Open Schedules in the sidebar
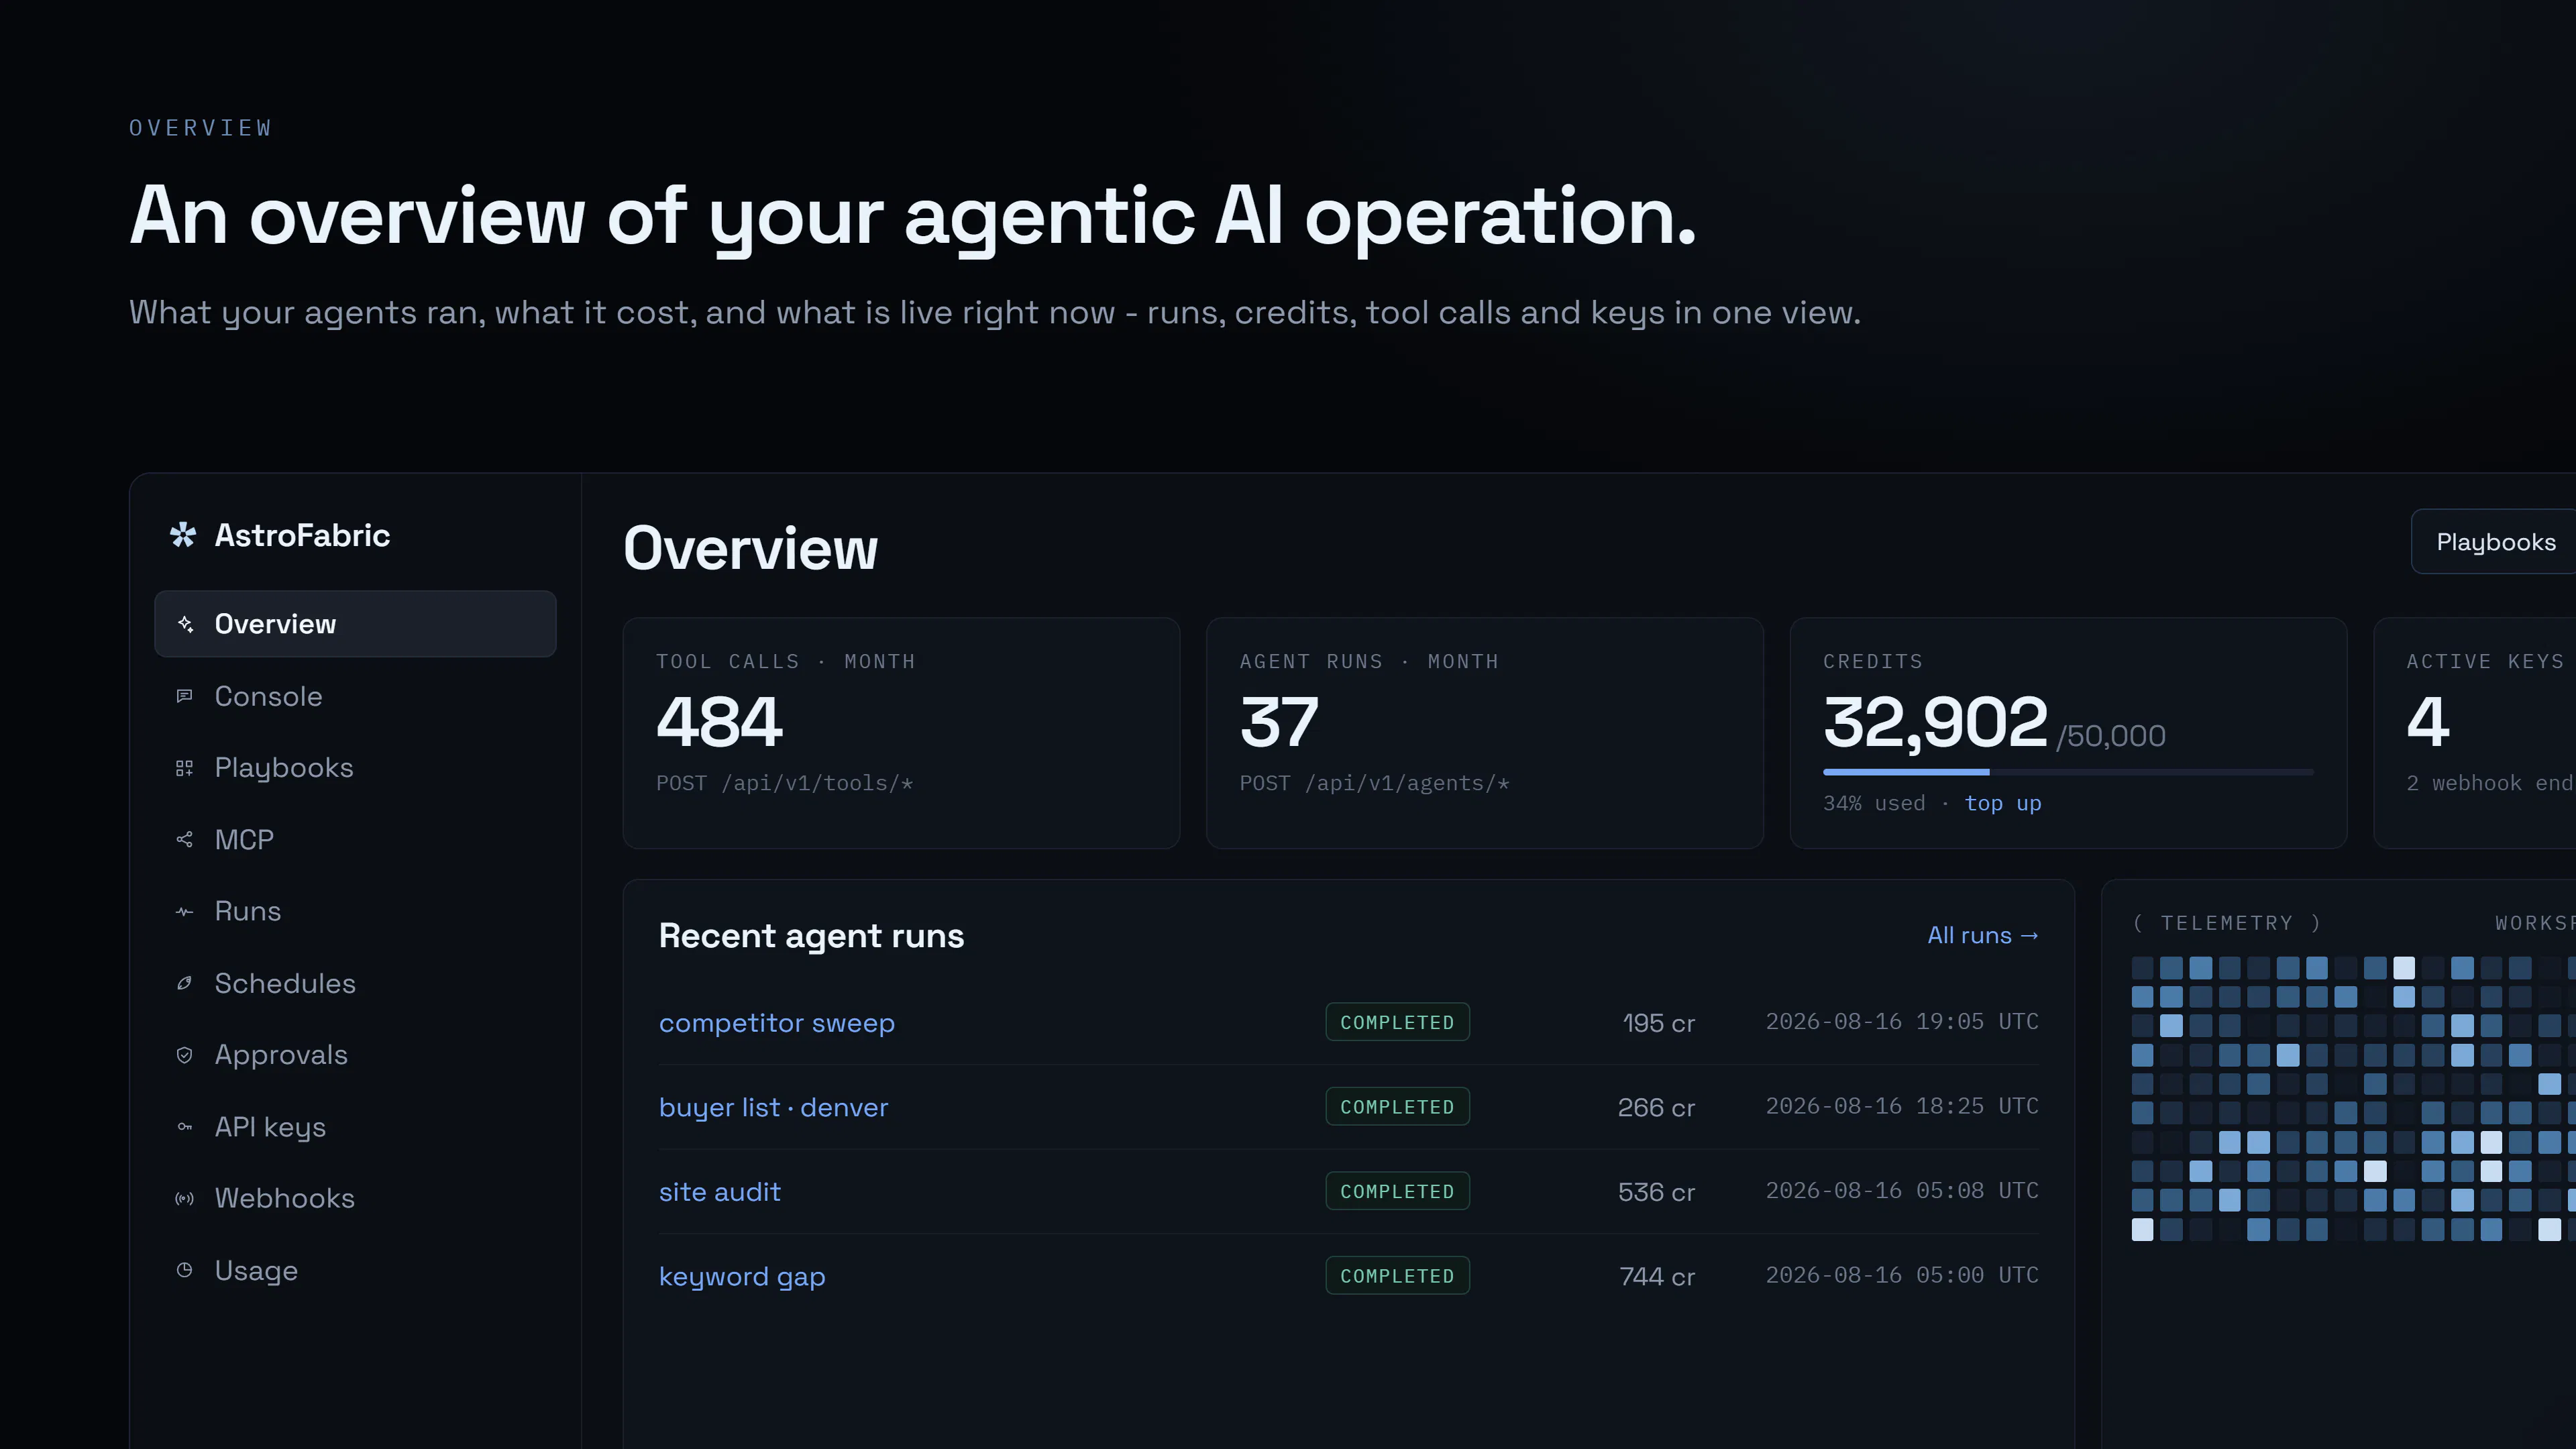The height and width of the screenshot is (1449, 2576). click(355, 983)
